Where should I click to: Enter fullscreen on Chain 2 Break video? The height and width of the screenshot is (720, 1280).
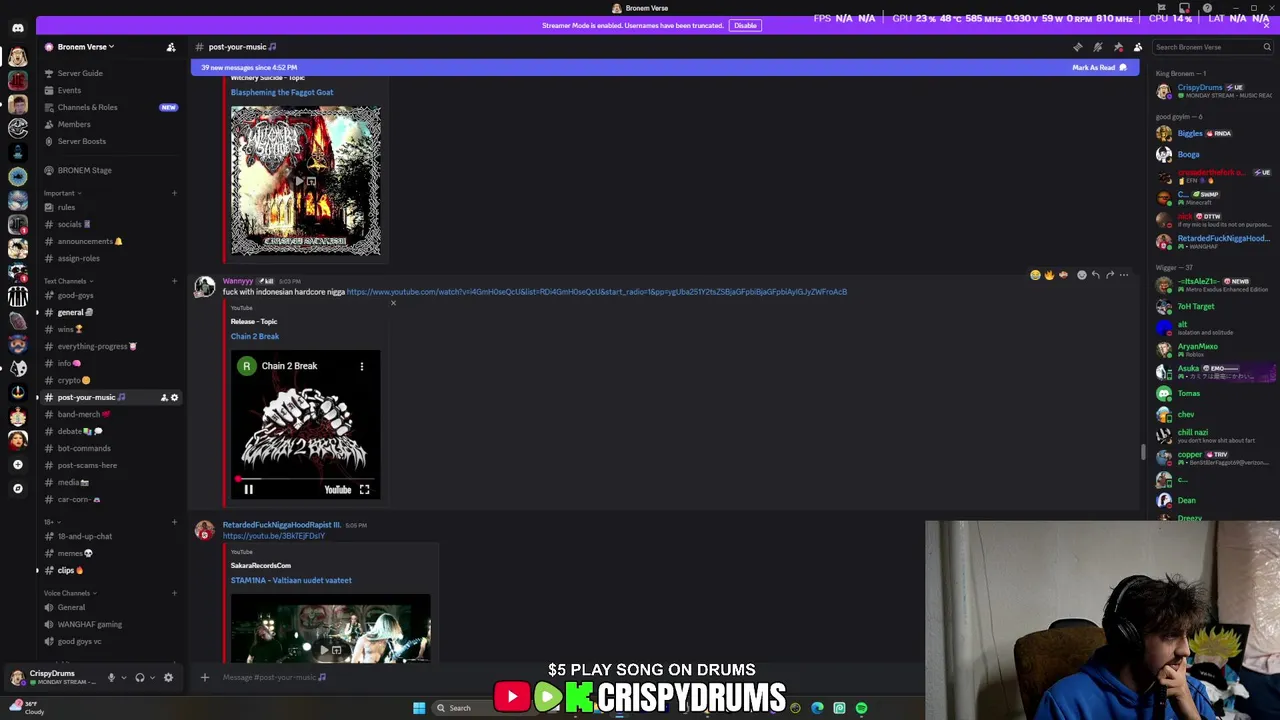(364, 490)
